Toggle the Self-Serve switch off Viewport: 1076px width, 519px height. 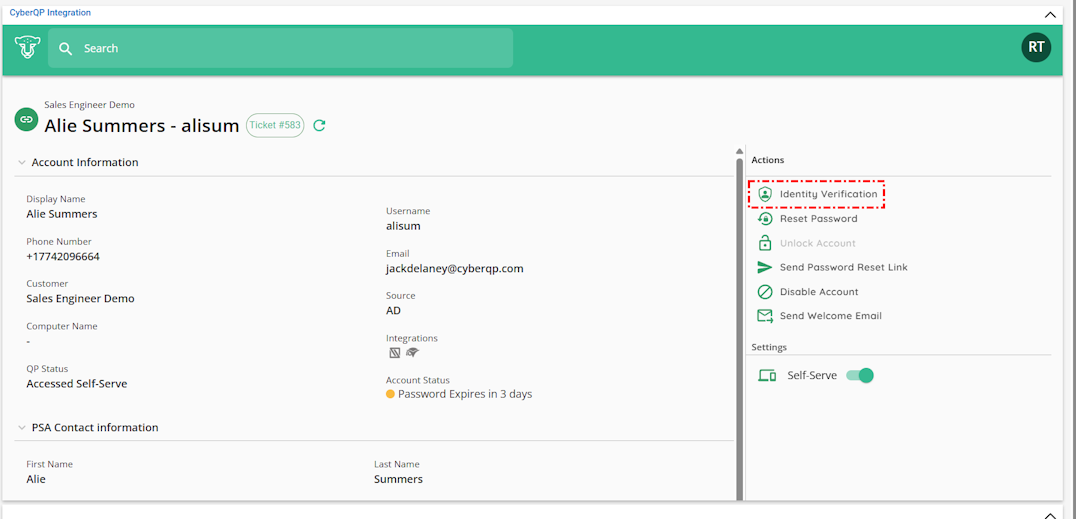pyautogui.click(x=860, y=376)
